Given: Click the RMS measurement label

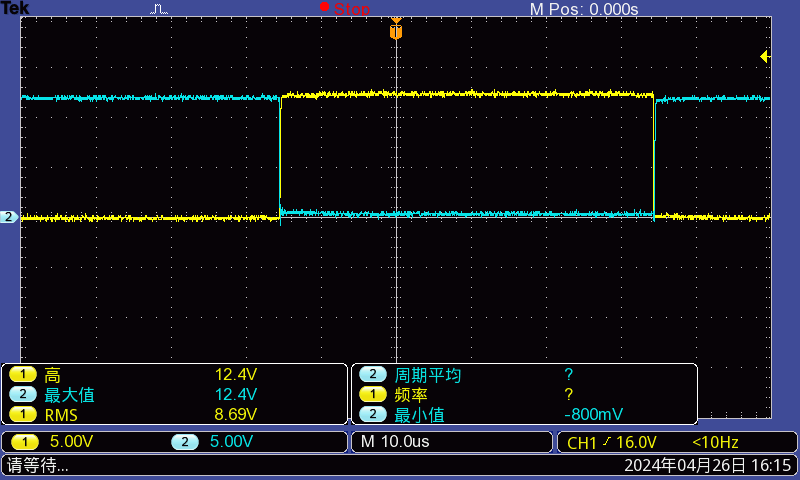Looking at the screenshot, I should (61, 415).
